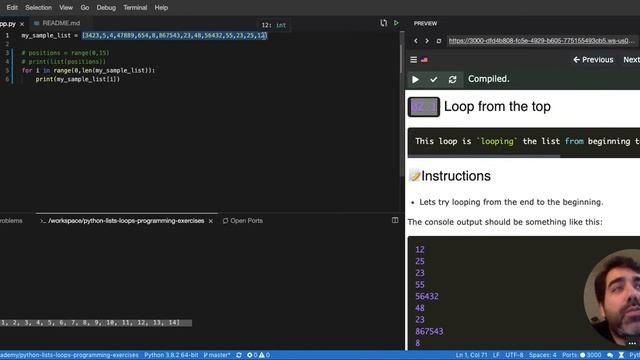The height and width of the screenshot is (360, 640).
Task: Switch git branch via master in status bar
Action: 217,355
